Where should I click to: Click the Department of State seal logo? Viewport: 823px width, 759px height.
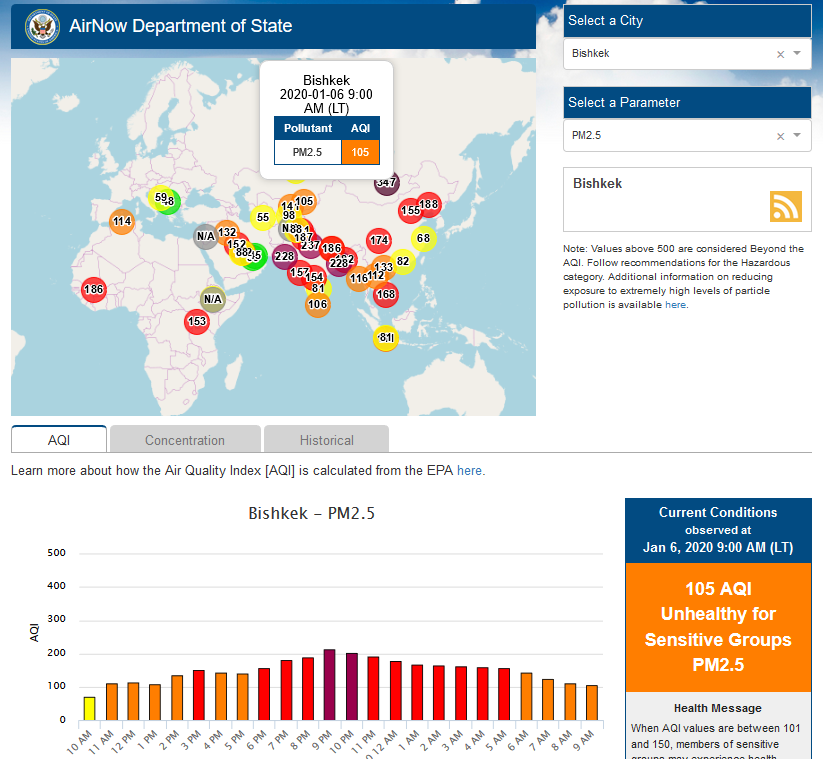pos(42,26)
